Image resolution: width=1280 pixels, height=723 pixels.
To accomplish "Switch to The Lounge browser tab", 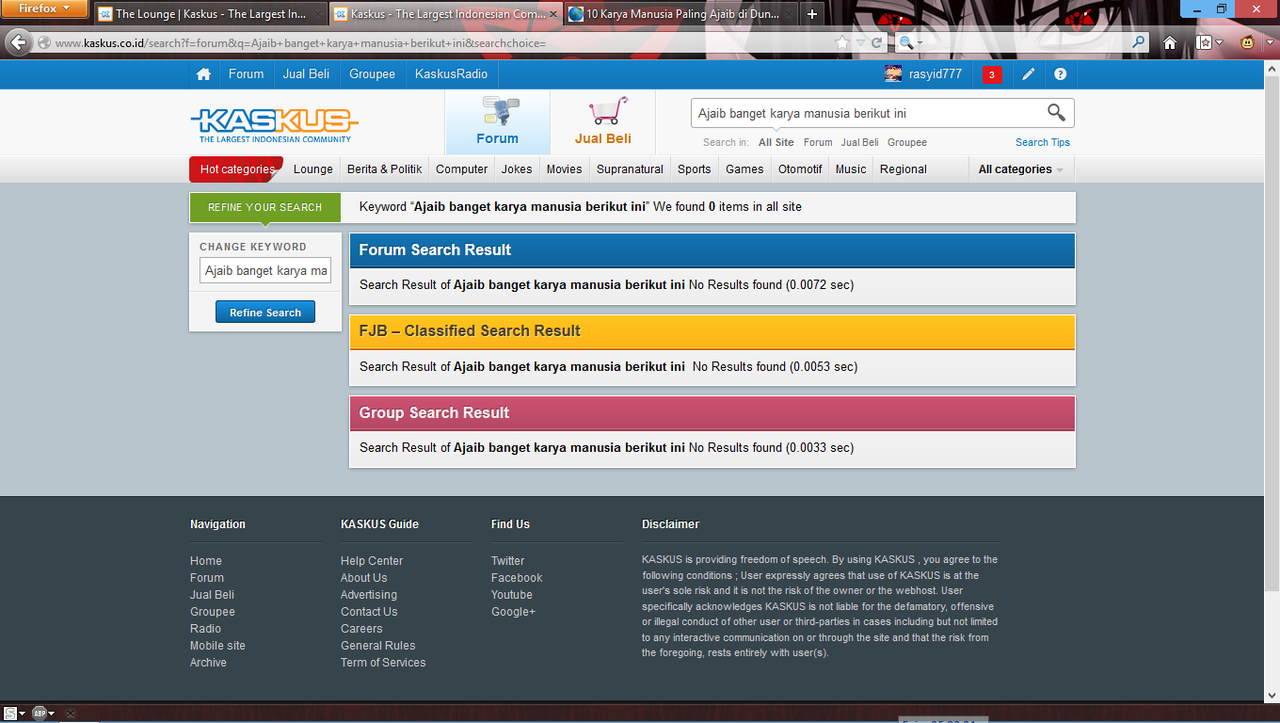I will 212,14.
